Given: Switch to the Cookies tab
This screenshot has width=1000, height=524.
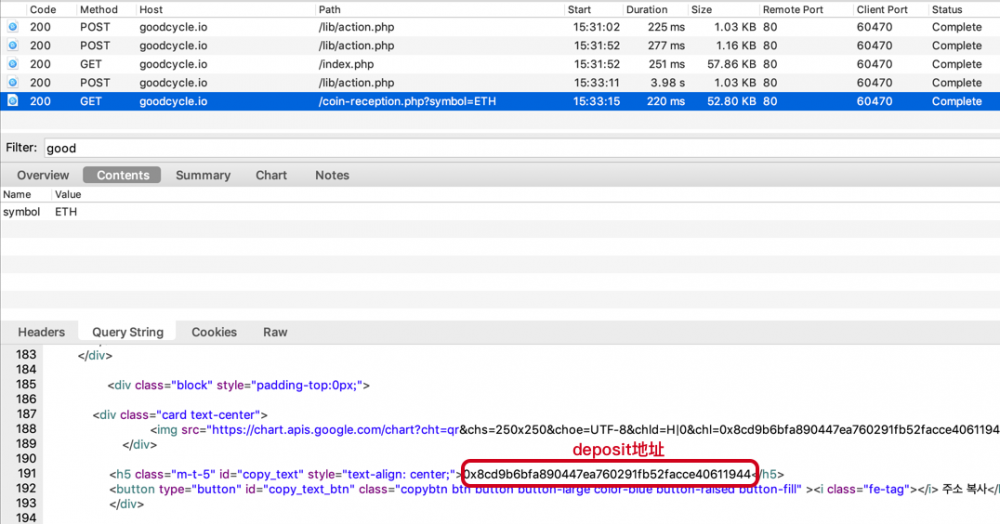Looking at the screenshot, I should 214,332.
